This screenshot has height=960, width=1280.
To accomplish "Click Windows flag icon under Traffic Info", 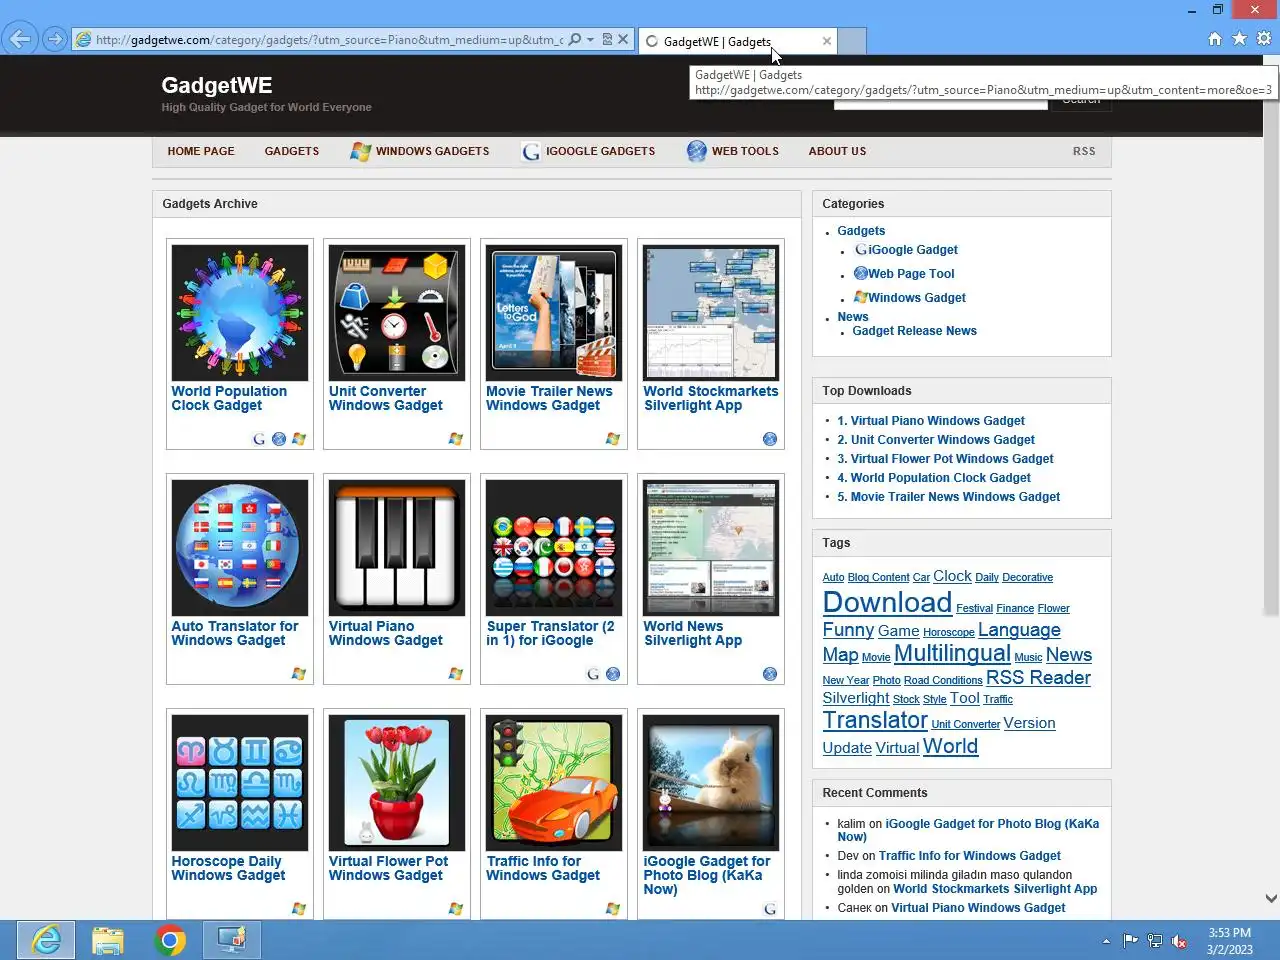I will (613, 909).
